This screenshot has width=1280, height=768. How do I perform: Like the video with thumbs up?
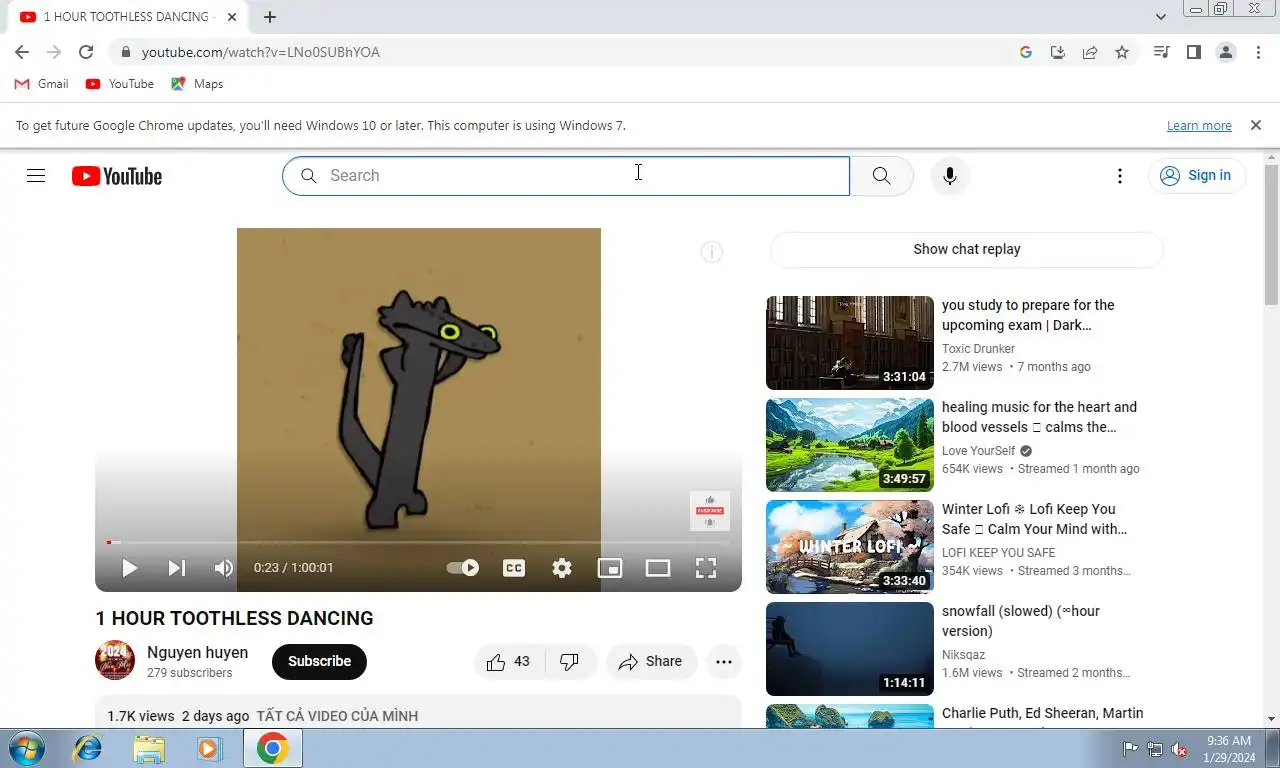click(510, 662)
